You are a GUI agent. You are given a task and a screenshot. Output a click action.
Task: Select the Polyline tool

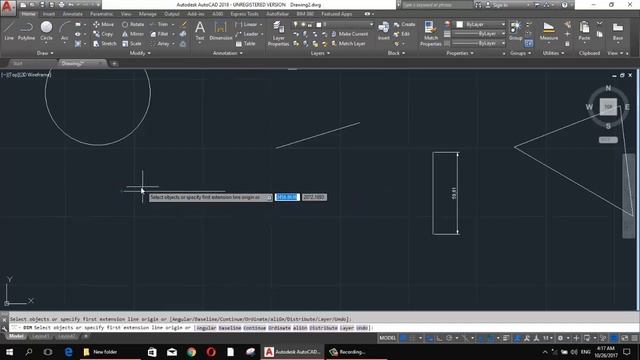[x=26, y=31]
